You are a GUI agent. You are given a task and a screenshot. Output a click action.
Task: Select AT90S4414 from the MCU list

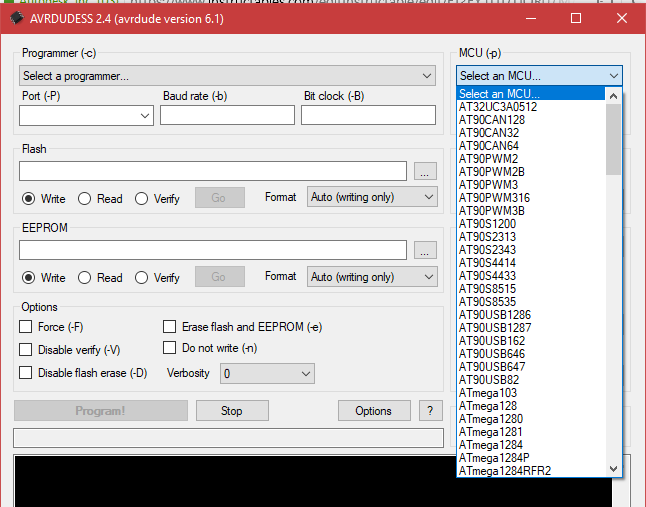point(531,263)
